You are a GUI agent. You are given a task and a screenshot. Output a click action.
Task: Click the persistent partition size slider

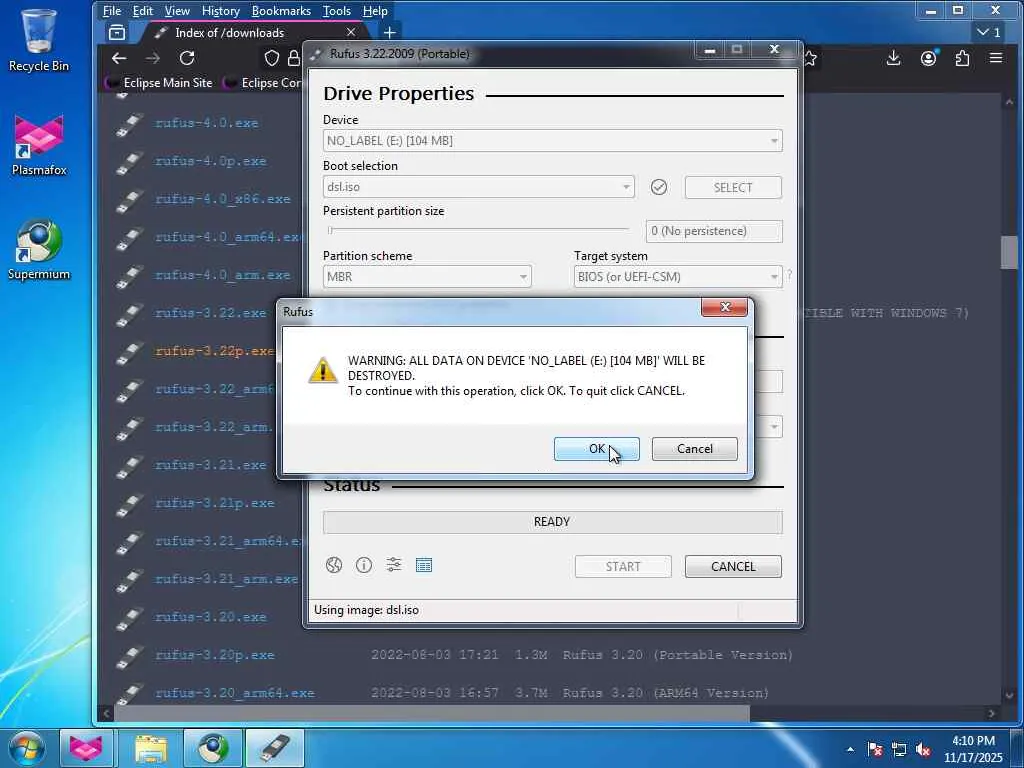pos(478,230)
